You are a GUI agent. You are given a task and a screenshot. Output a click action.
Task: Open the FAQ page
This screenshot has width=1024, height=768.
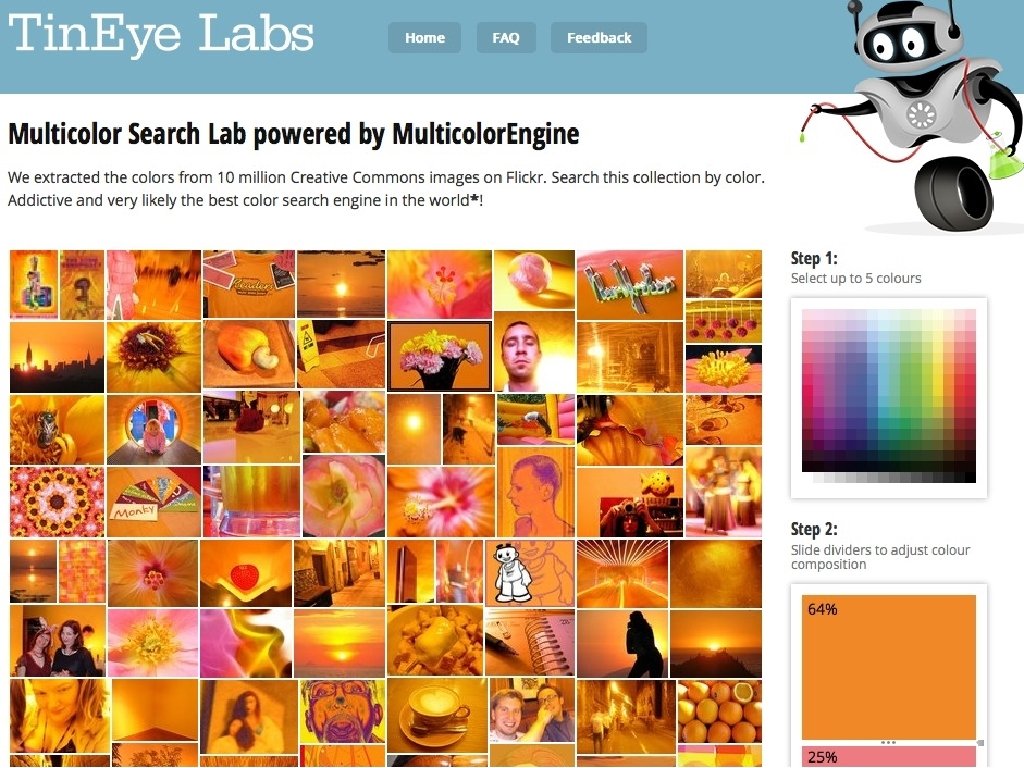pyautogui.click(x=506, y=38)
